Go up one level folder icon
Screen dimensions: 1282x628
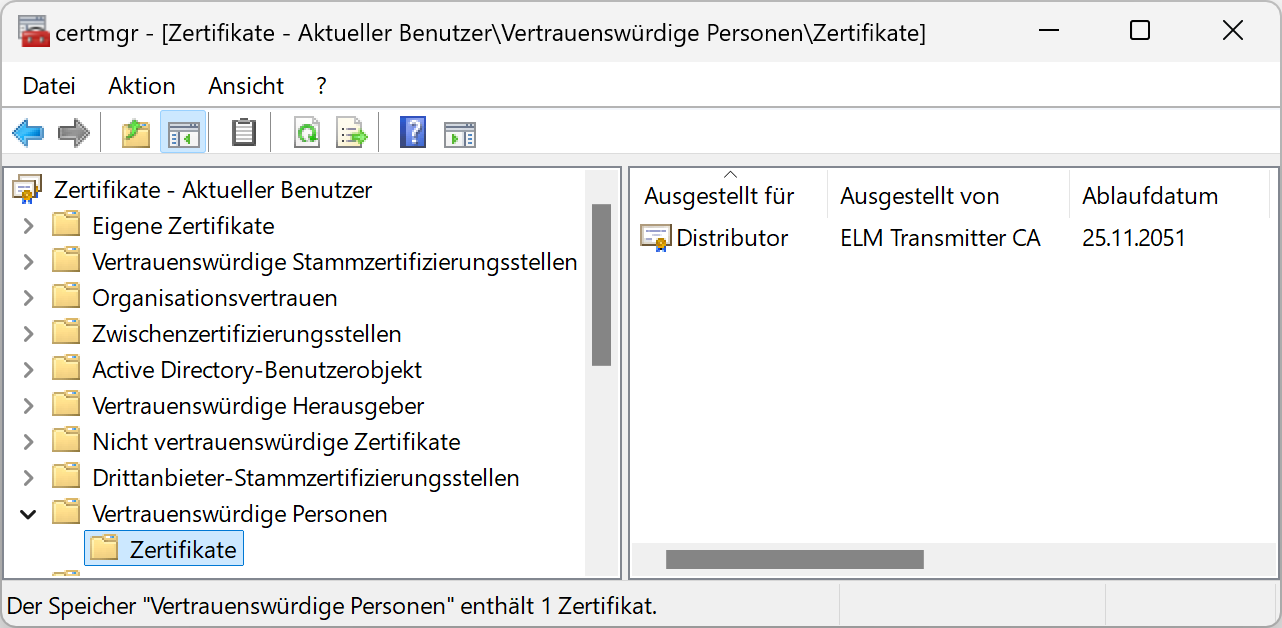[136, 132]
